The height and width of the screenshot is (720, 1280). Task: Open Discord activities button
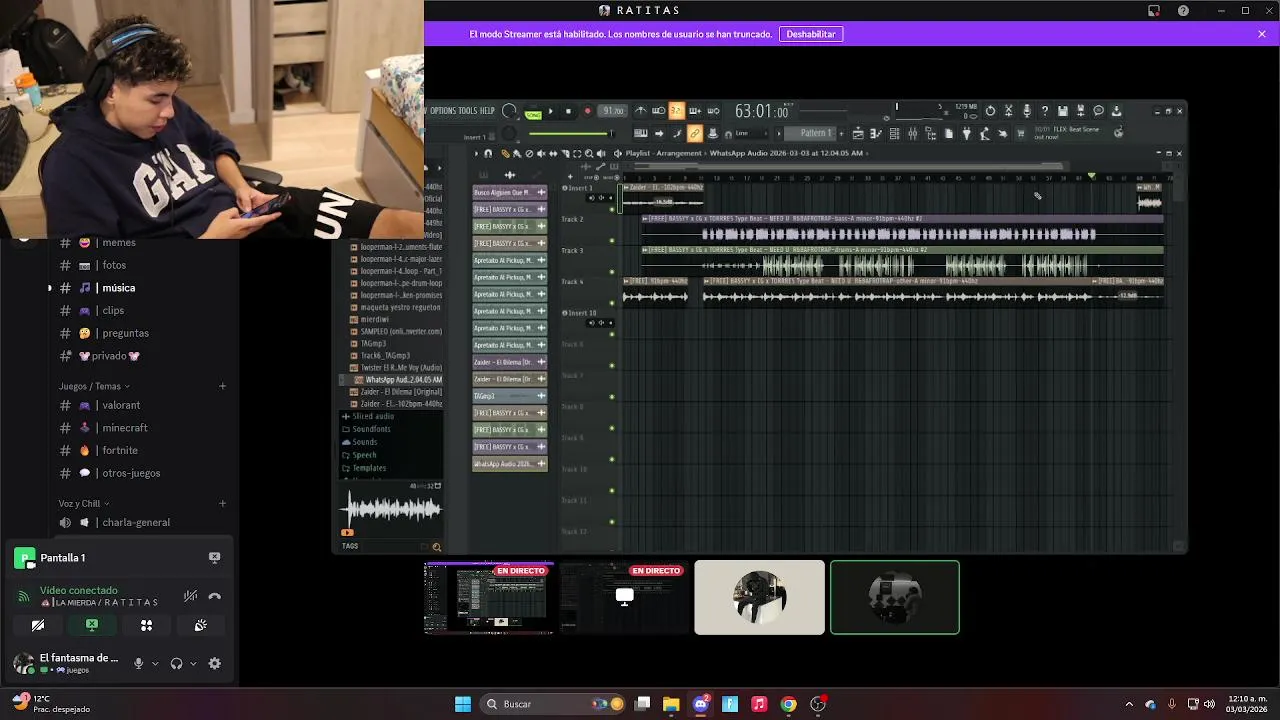[146, 625]
